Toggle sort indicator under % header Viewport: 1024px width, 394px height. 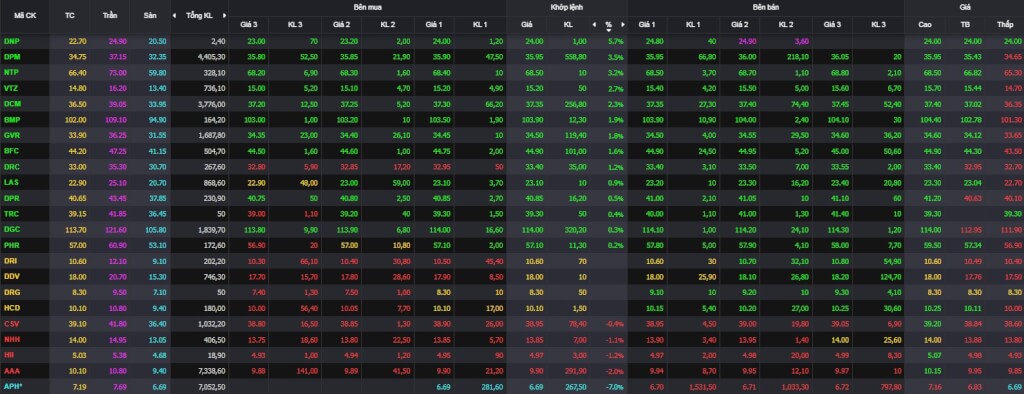[609, 30]
